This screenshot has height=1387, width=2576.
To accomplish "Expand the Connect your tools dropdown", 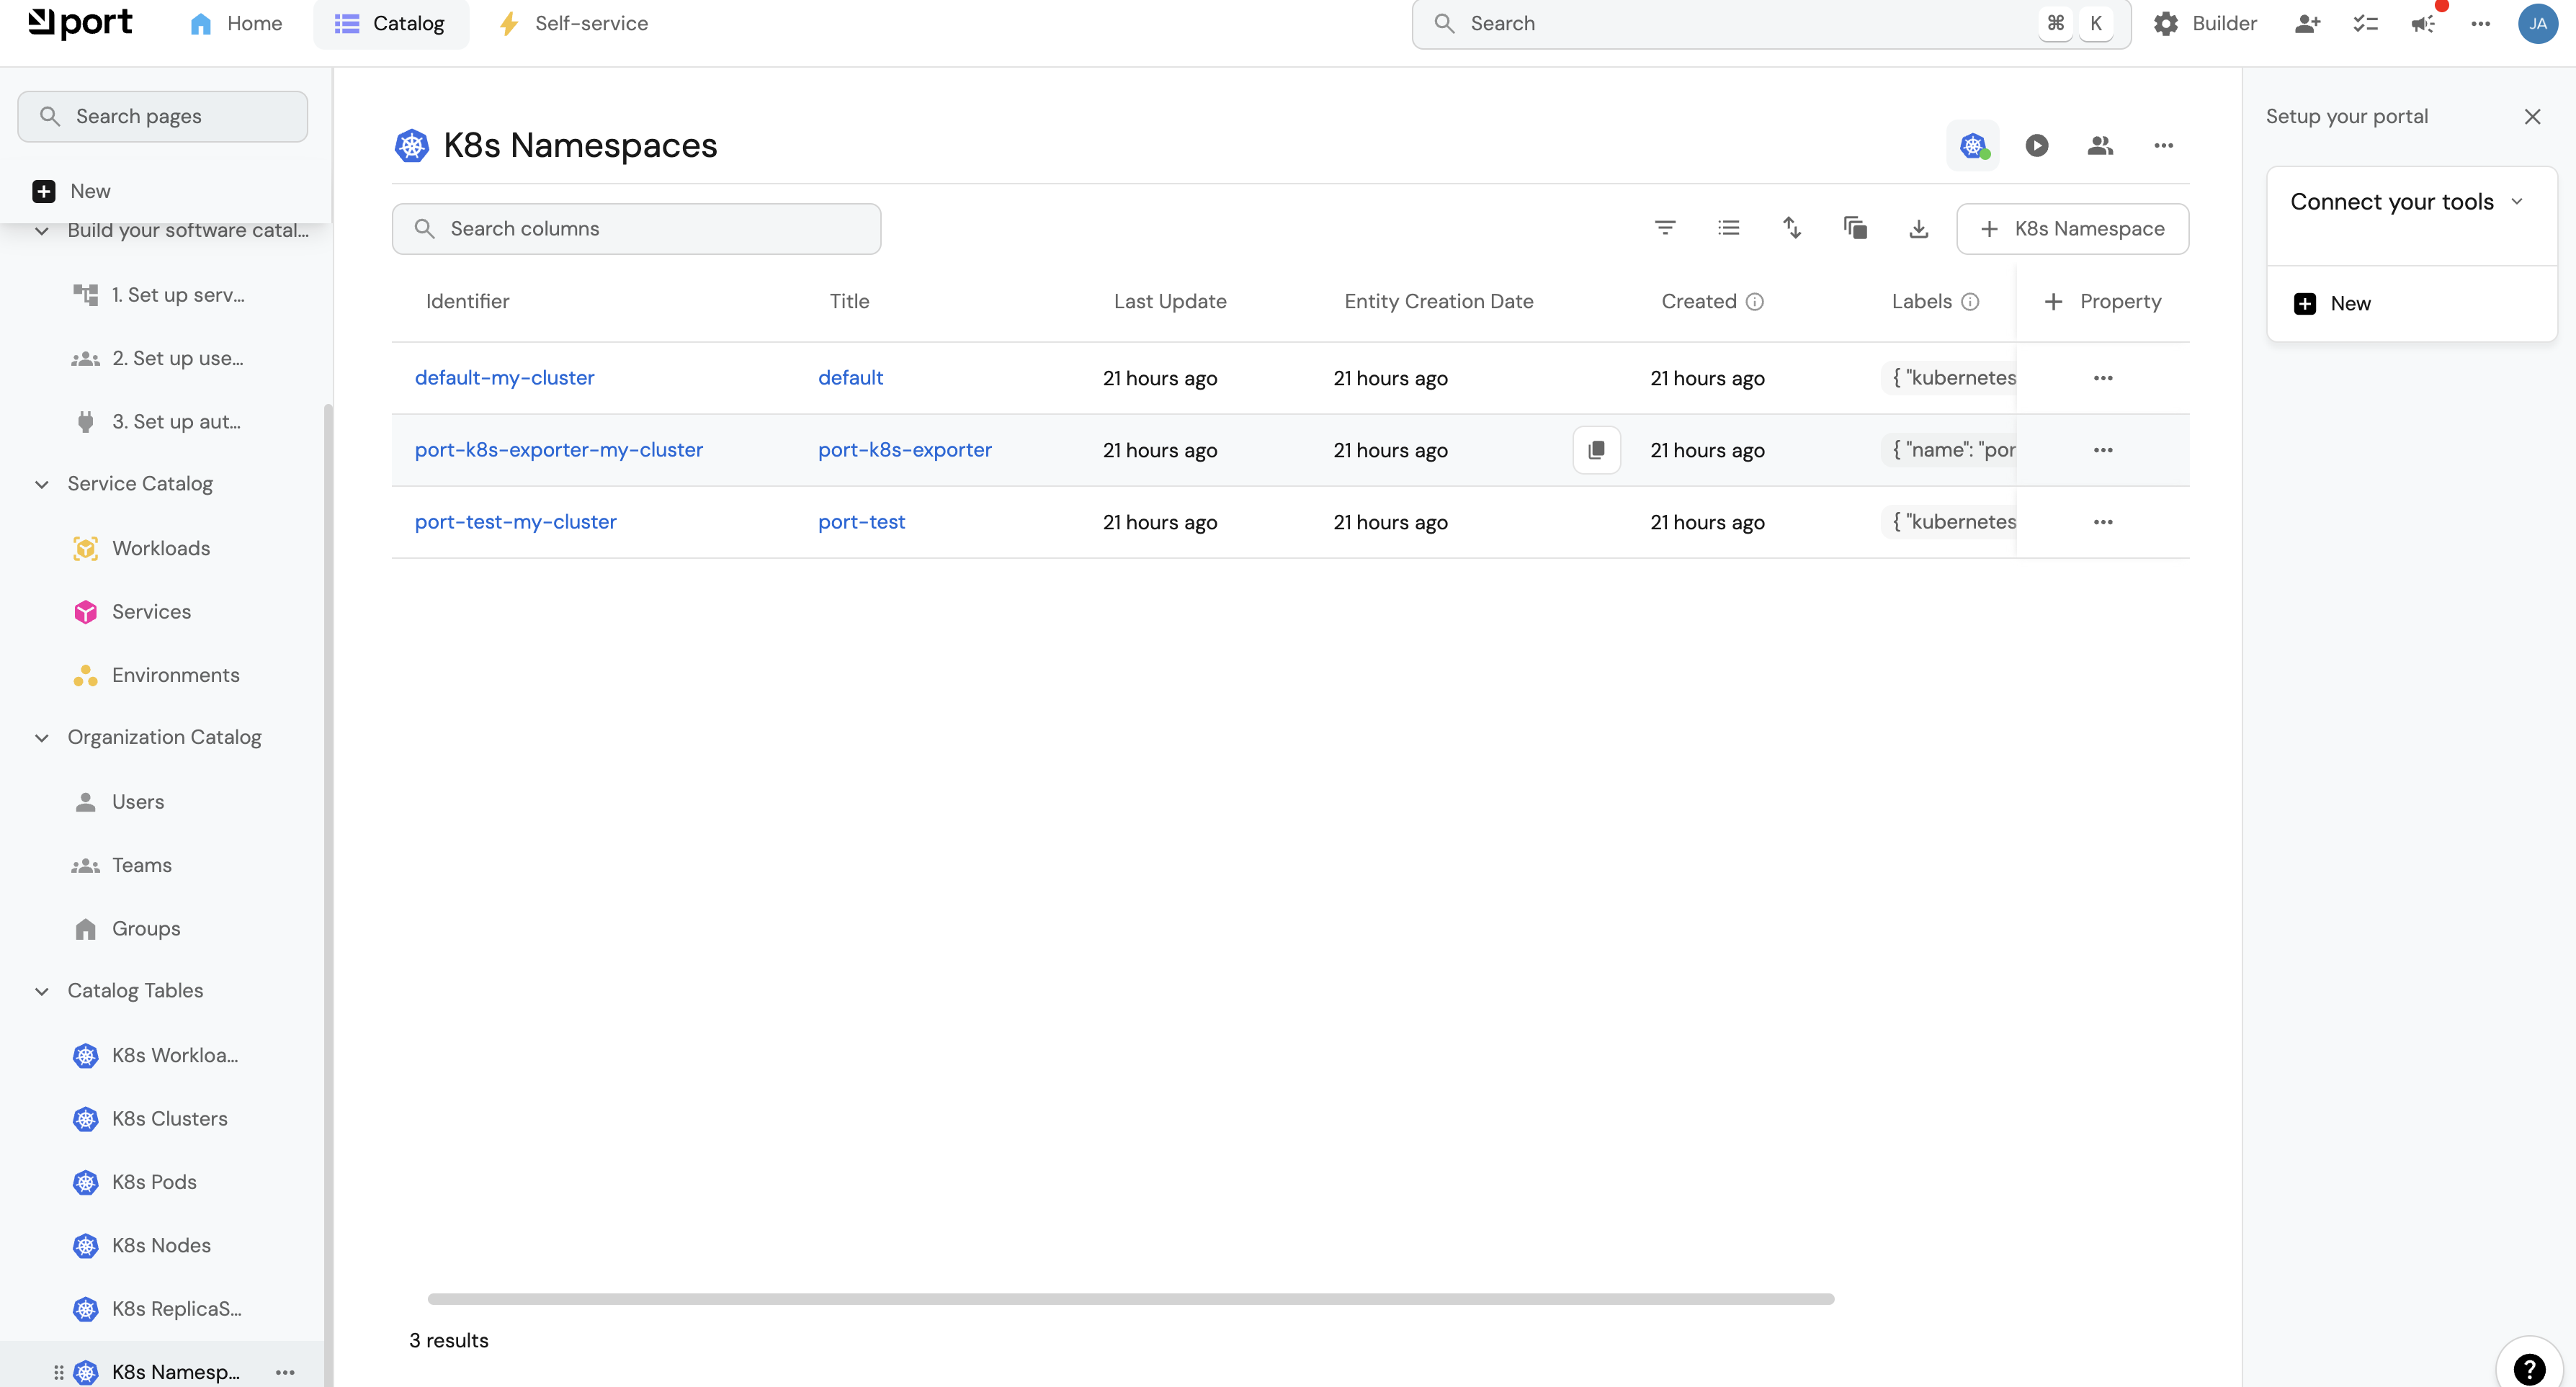I will pos(2517,202).
